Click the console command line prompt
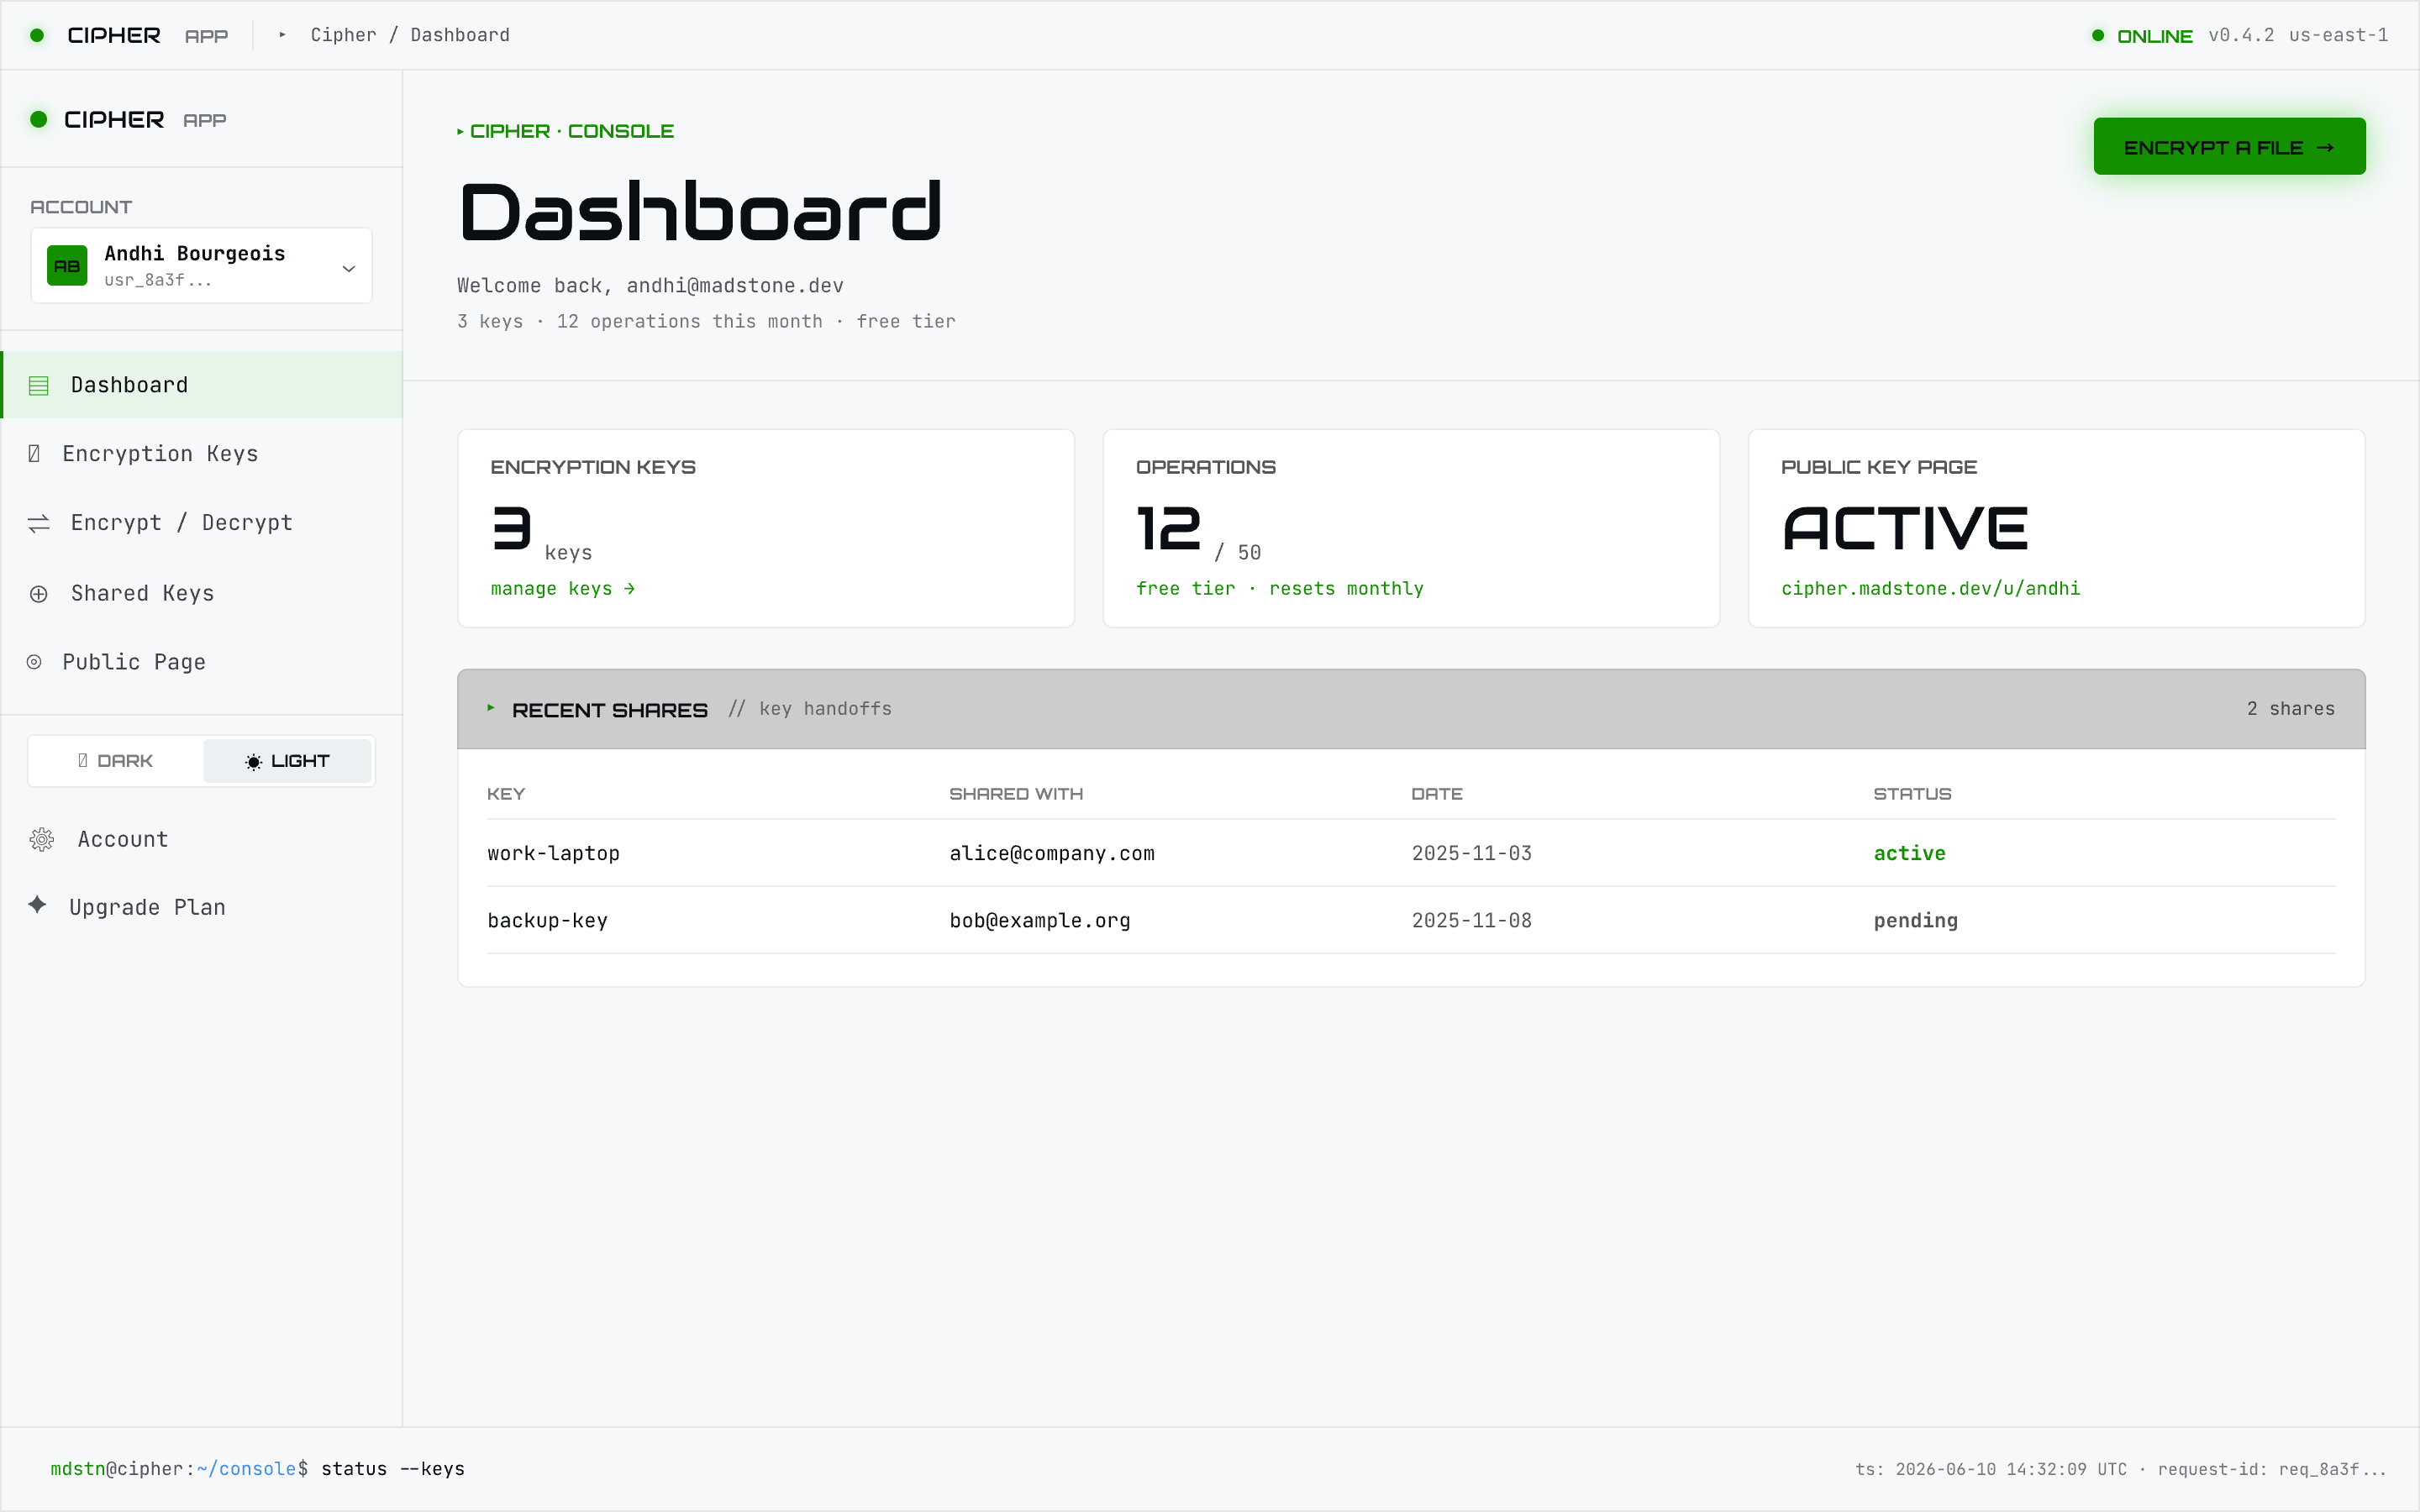 (257, 1469)
